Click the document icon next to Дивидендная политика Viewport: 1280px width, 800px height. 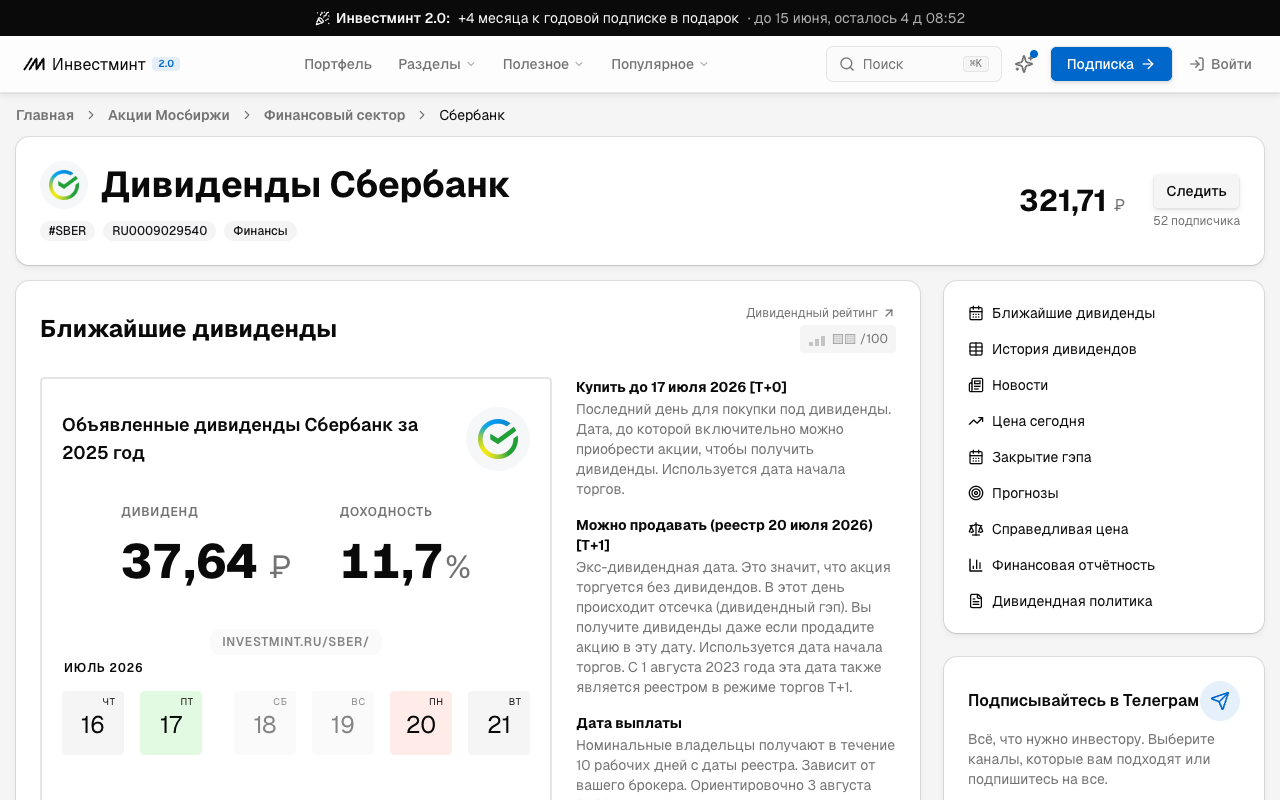pyautogui.click(x=976, y=601)
